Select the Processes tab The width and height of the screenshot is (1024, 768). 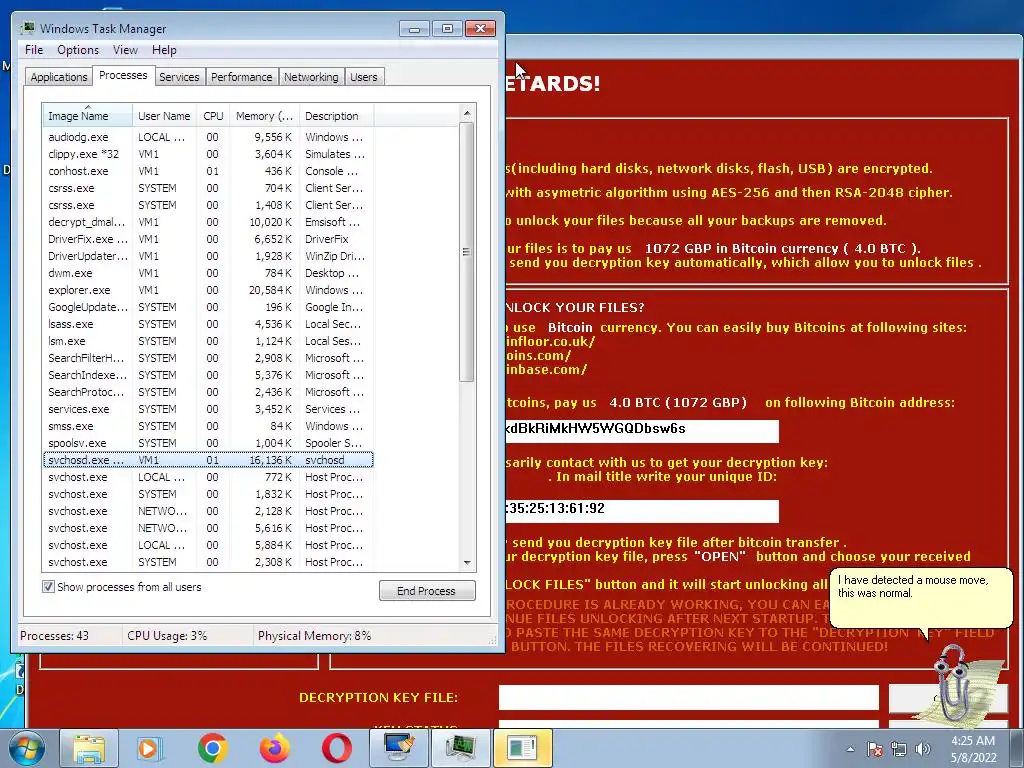tap(123, 76)
